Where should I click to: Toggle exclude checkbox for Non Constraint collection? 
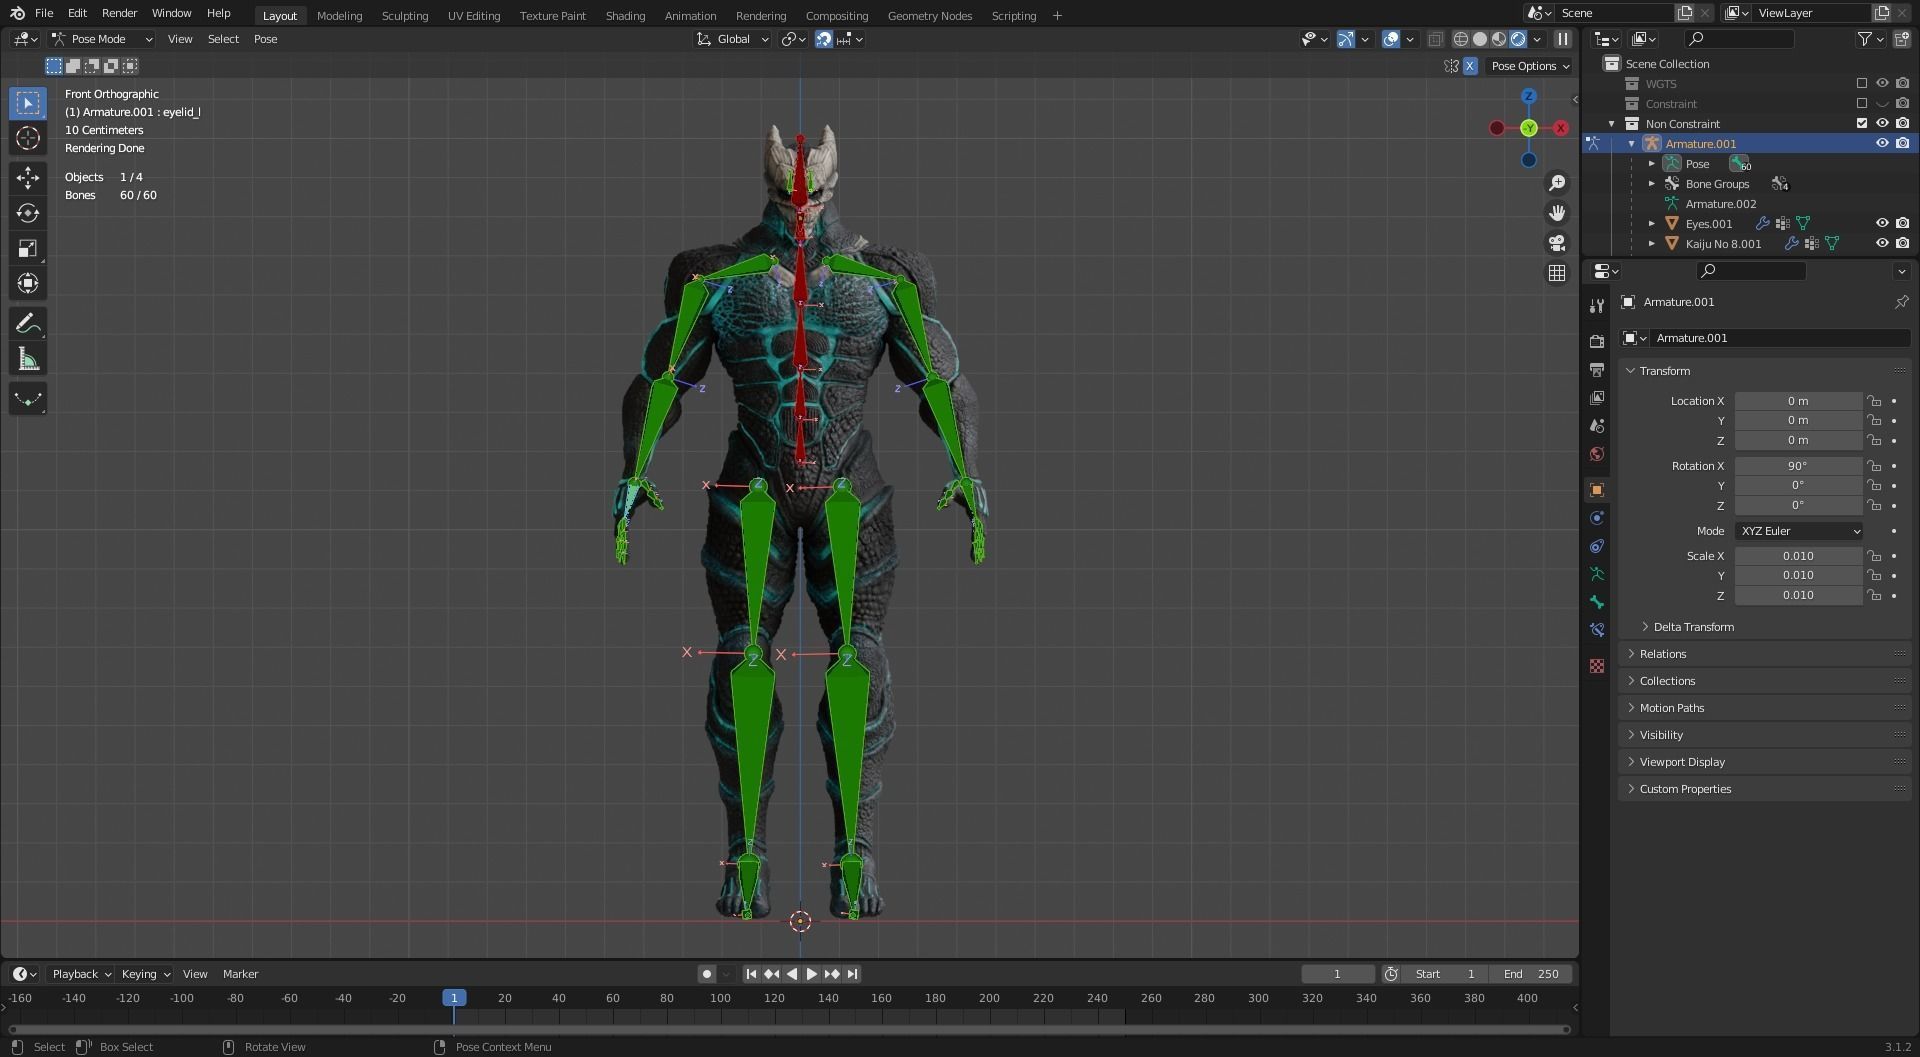(1862, 123)
